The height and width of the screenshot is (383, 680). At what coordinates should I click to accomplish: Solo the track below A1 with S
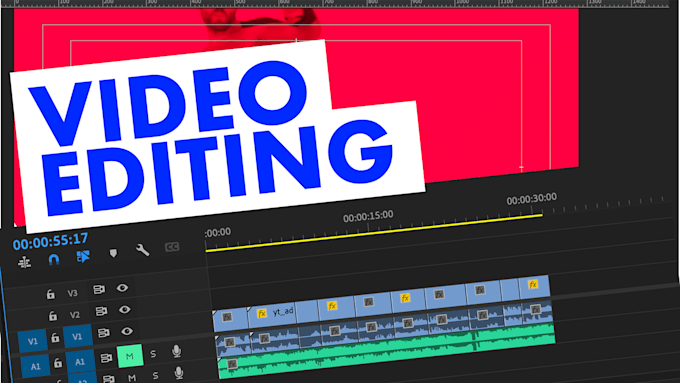155,376
